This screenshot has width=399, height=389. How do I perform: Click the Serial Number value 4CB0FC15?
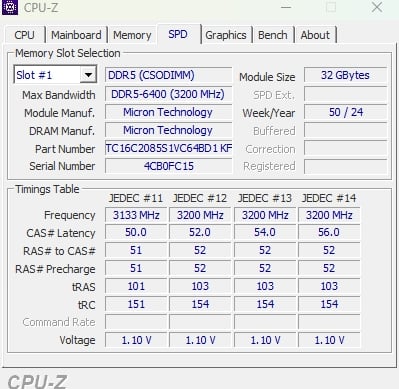[169, 166]
